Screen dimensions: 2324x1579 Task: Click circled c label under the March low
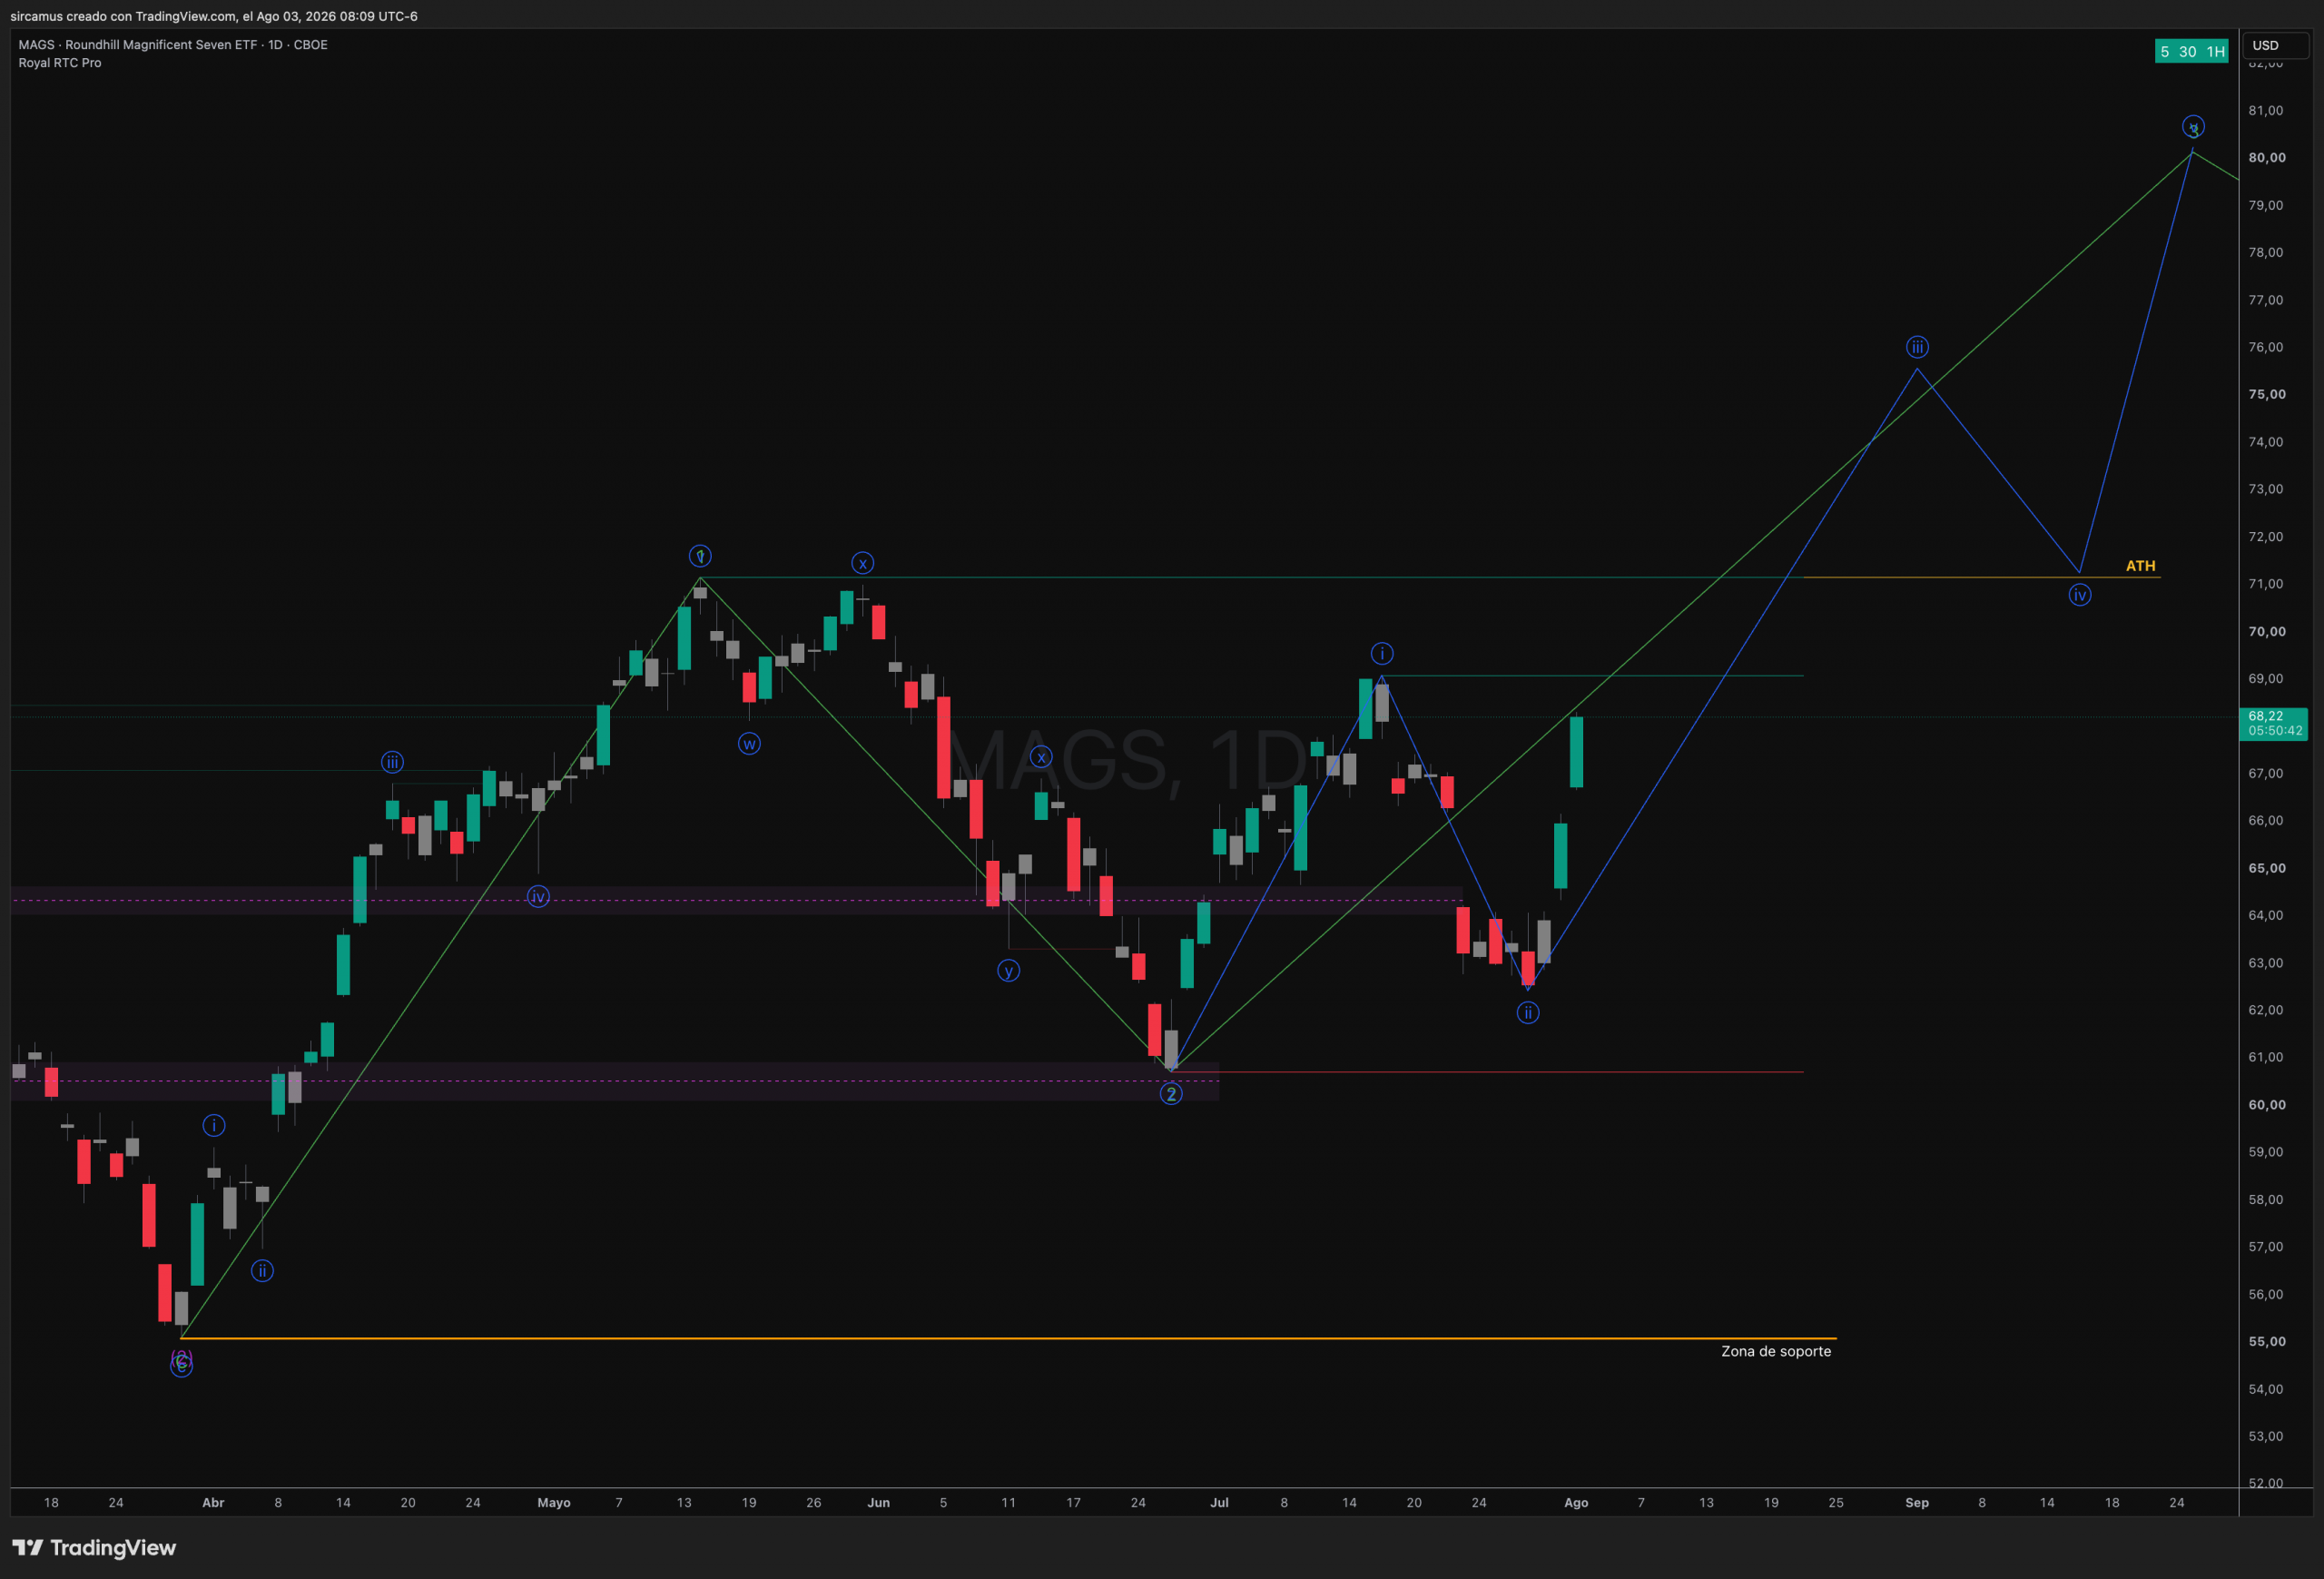pos(181,1364)
